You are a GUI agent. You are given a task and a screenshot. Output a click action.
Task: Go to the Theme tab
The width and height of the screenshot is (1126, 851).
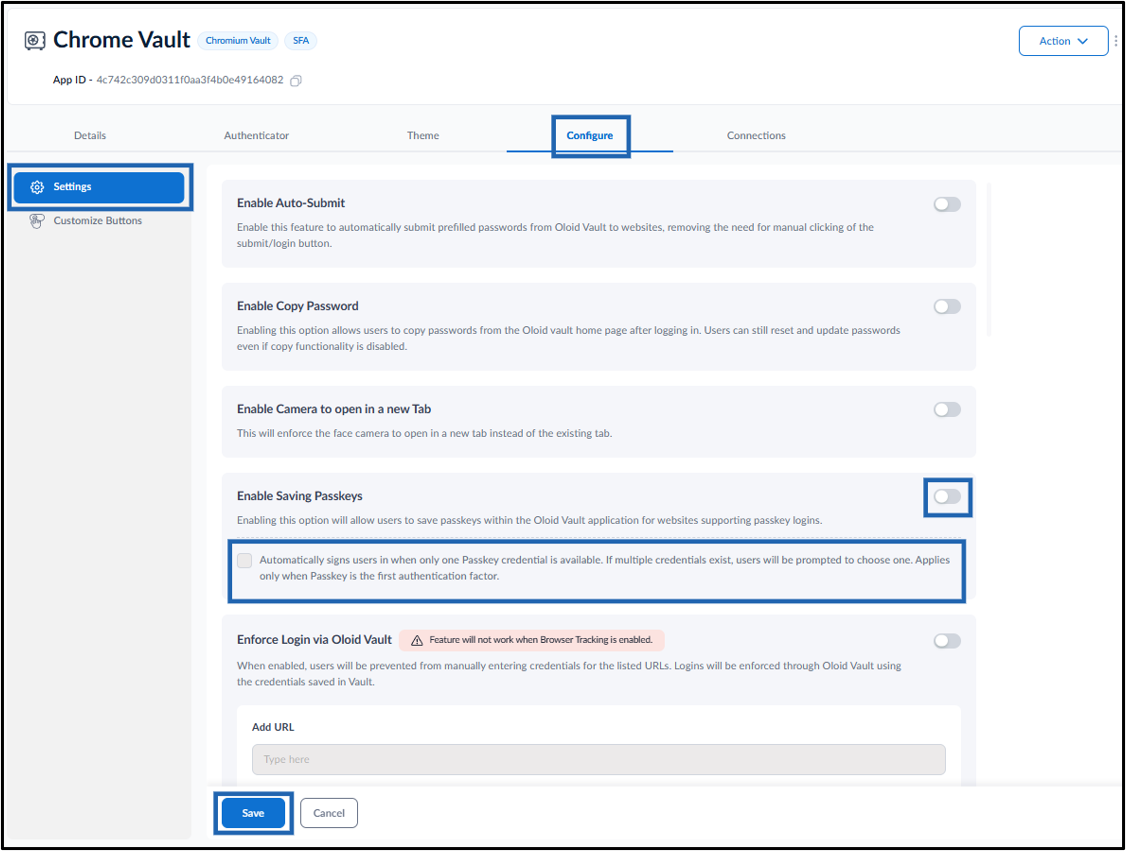[x=423, y=135]
